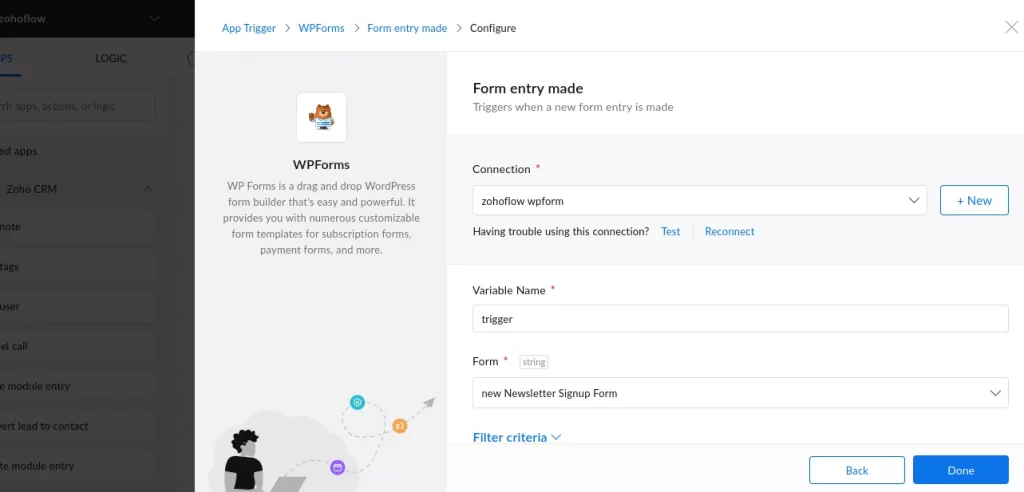This screenshot has width=1024, height=492.
Task: Click the Test connection link
Action: pos(670,231)
